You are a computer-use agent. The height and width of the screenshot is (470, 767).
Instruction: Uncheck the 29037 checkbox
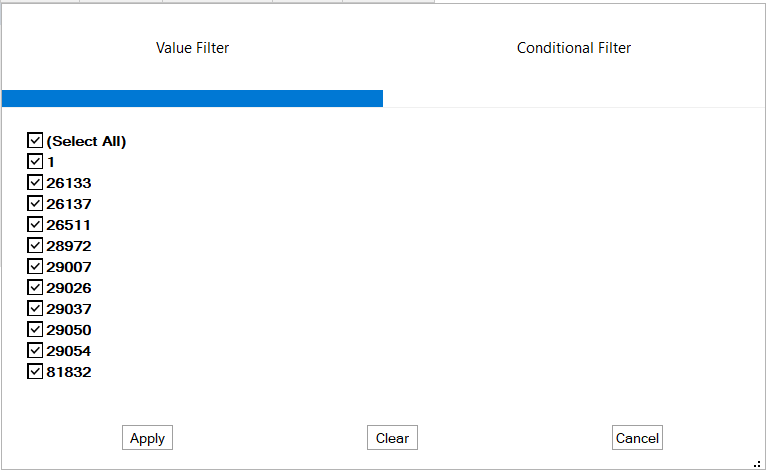(x=35, y=309)
